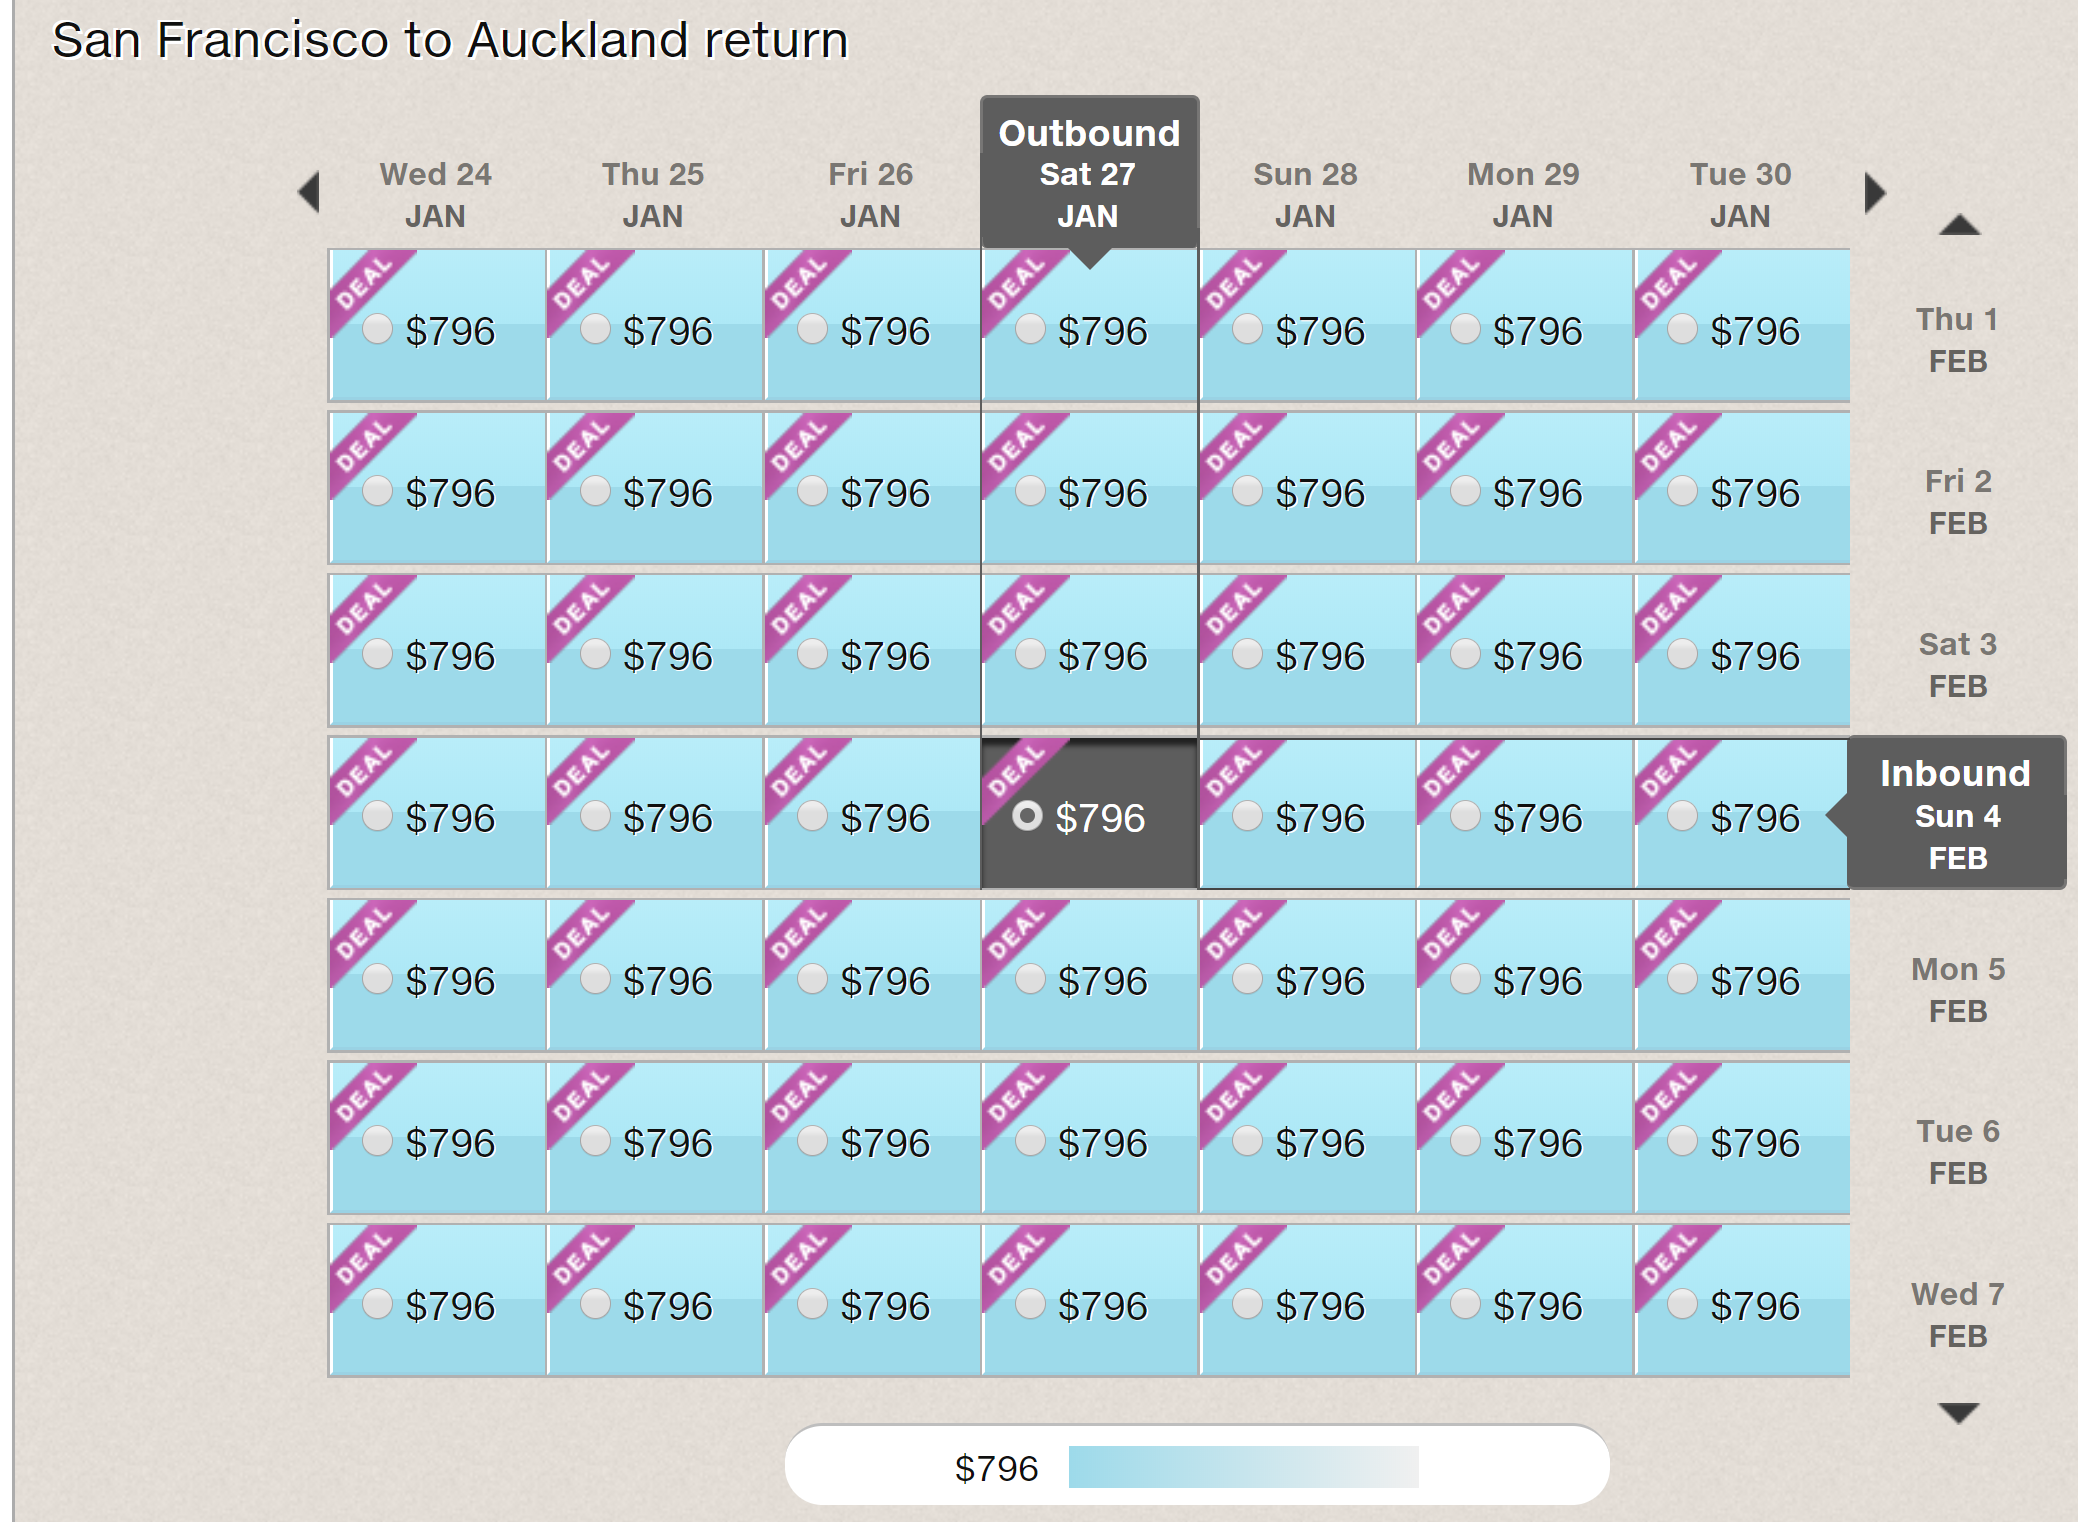The height and width of the screenshot is (1522, 2078).
Task: Click the Outbound Sat 27 JAN selected header
Action: click(1089, 174)
